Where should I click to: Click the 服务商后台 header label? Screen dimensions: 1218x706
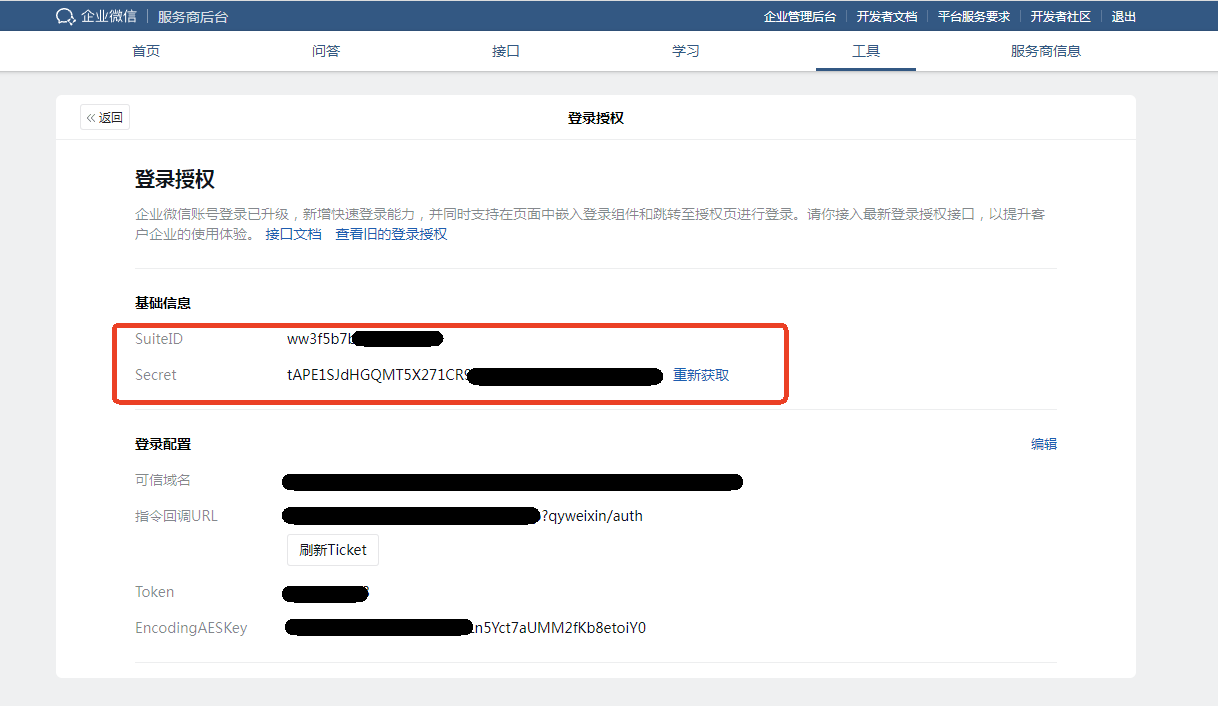coord(193,17)
